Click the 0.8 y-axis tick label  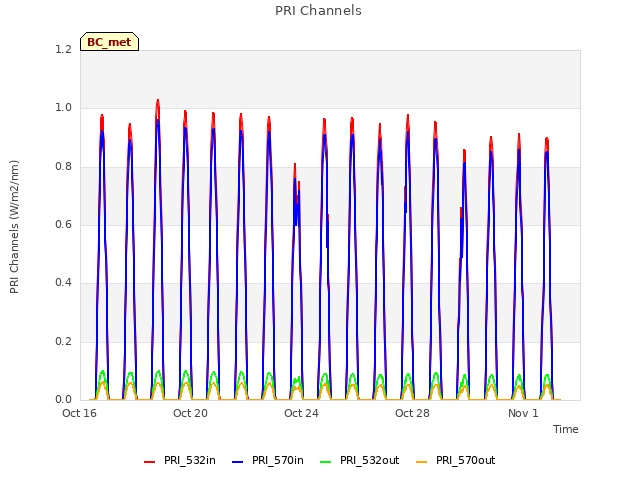(64, 167)
